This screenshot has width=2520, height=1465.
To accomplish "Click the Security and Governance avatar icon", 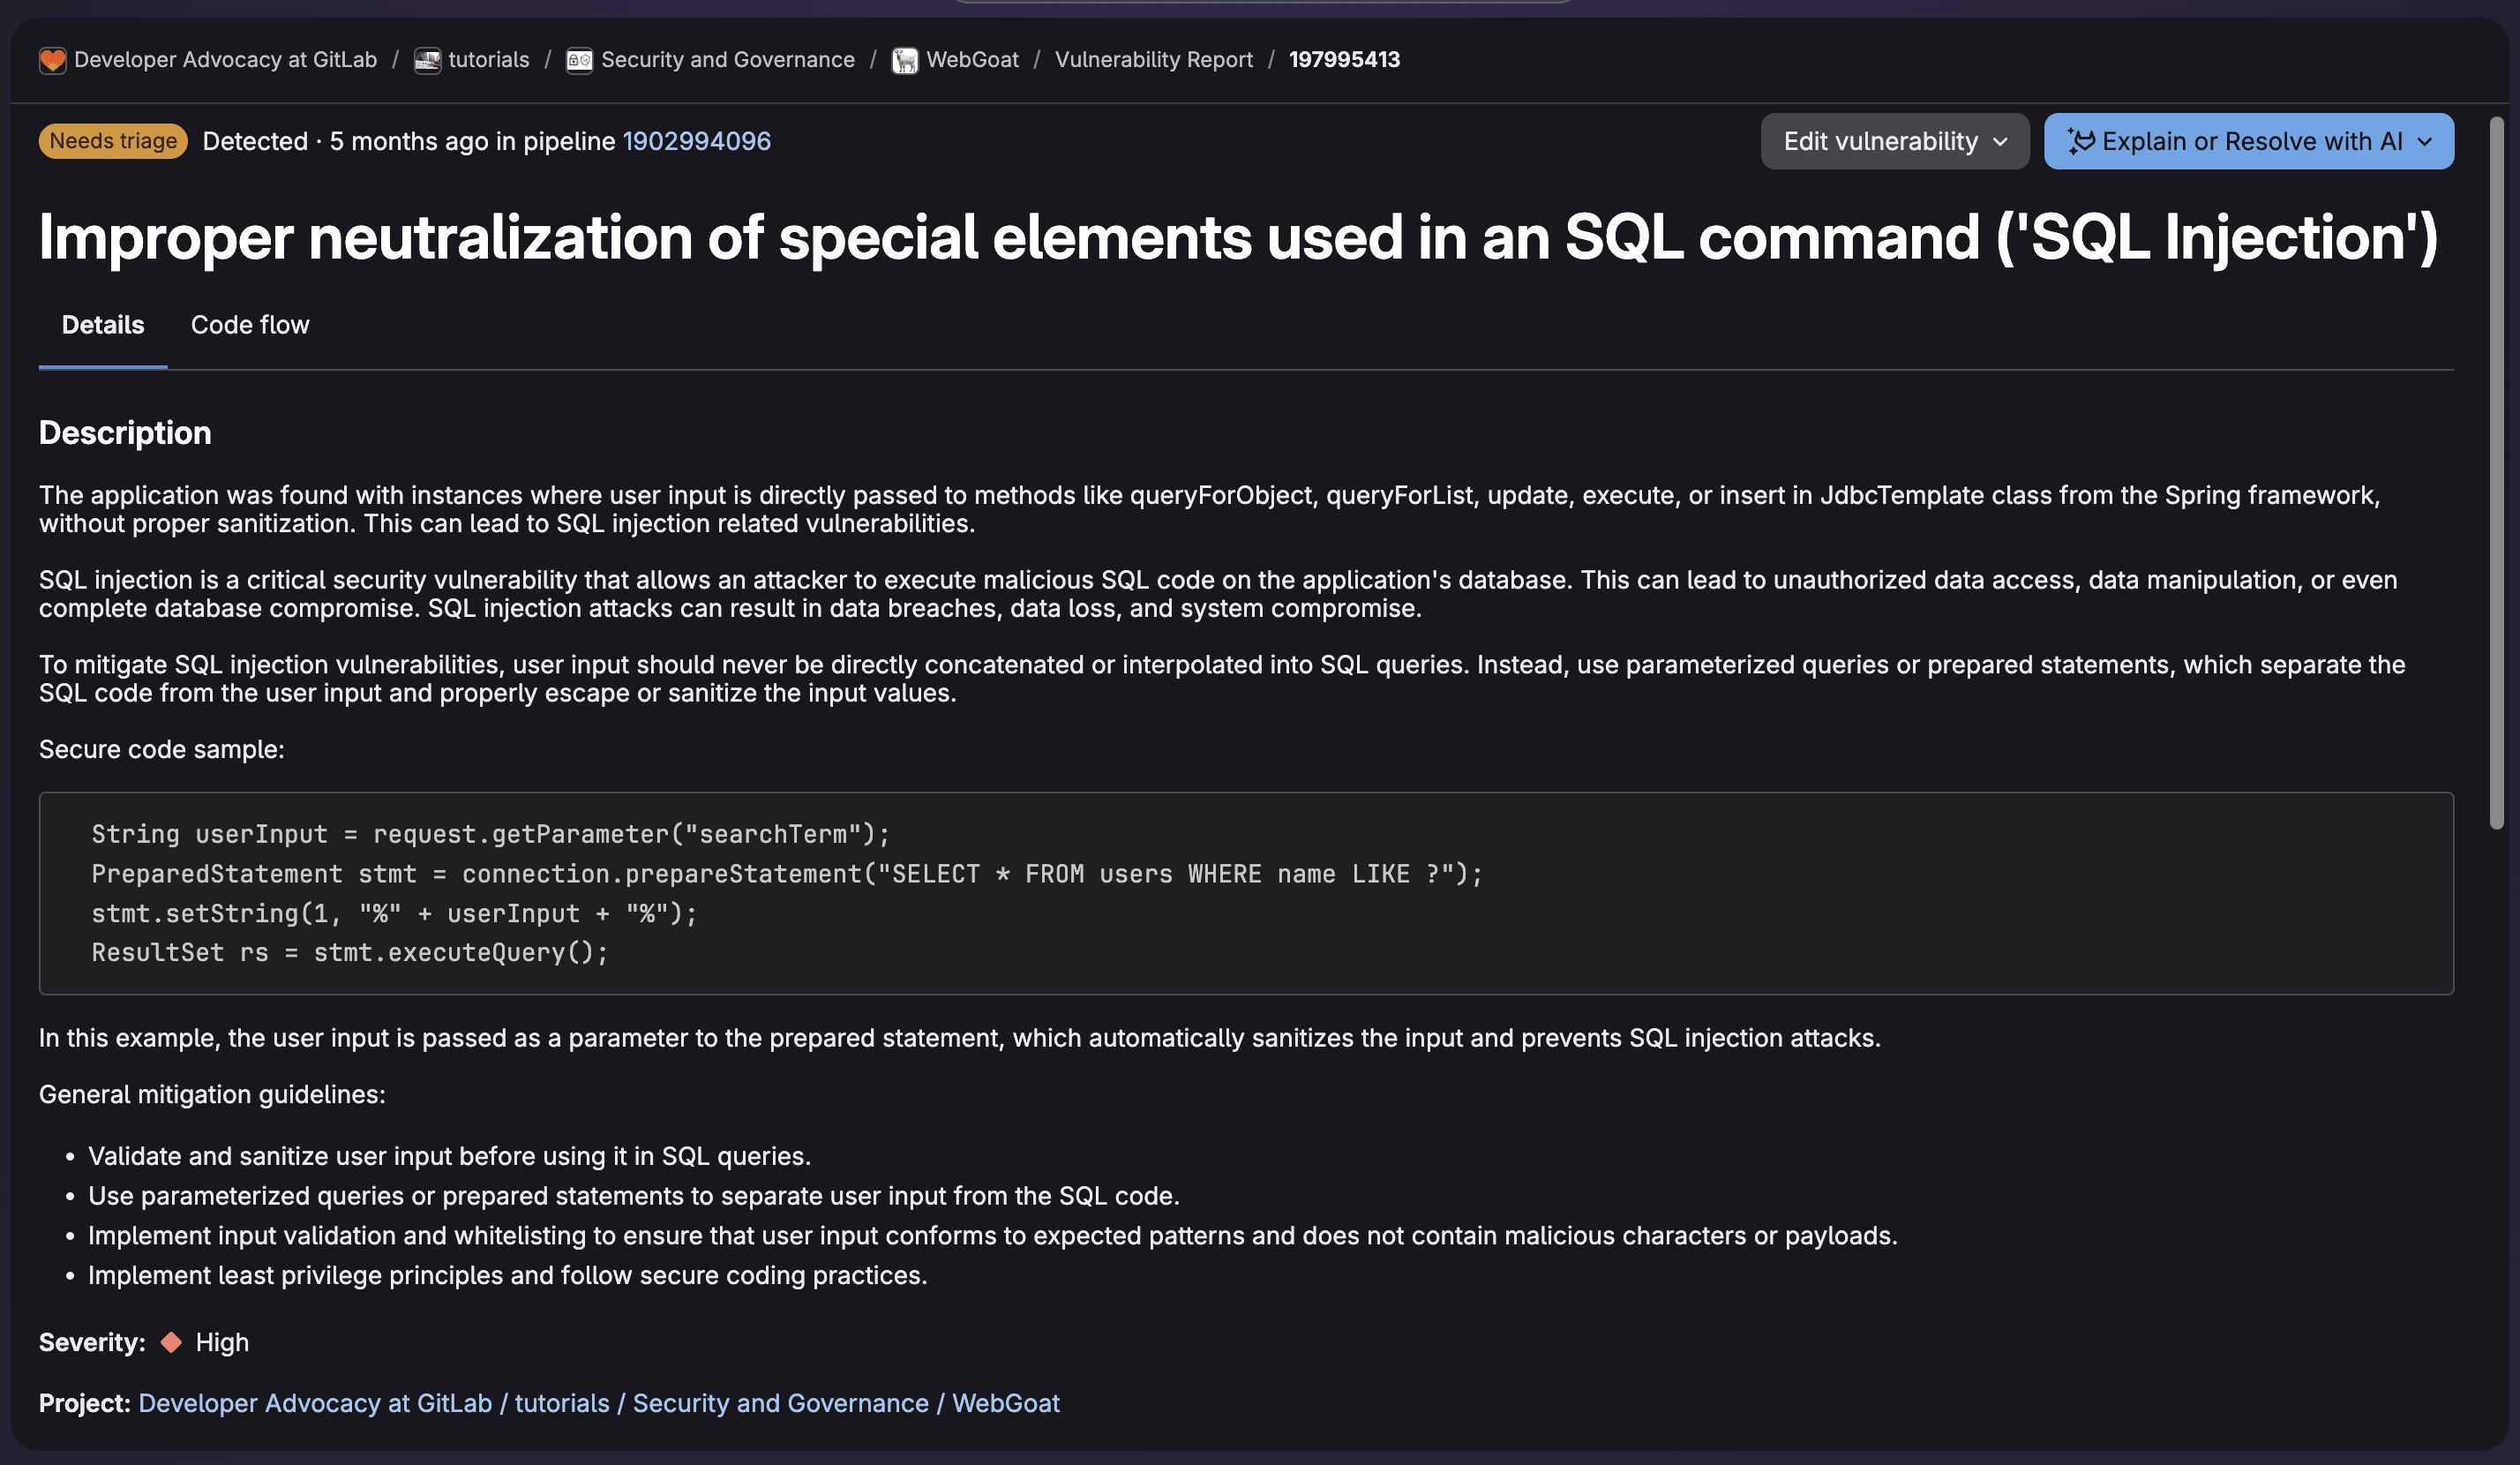I will pos(579,60).
